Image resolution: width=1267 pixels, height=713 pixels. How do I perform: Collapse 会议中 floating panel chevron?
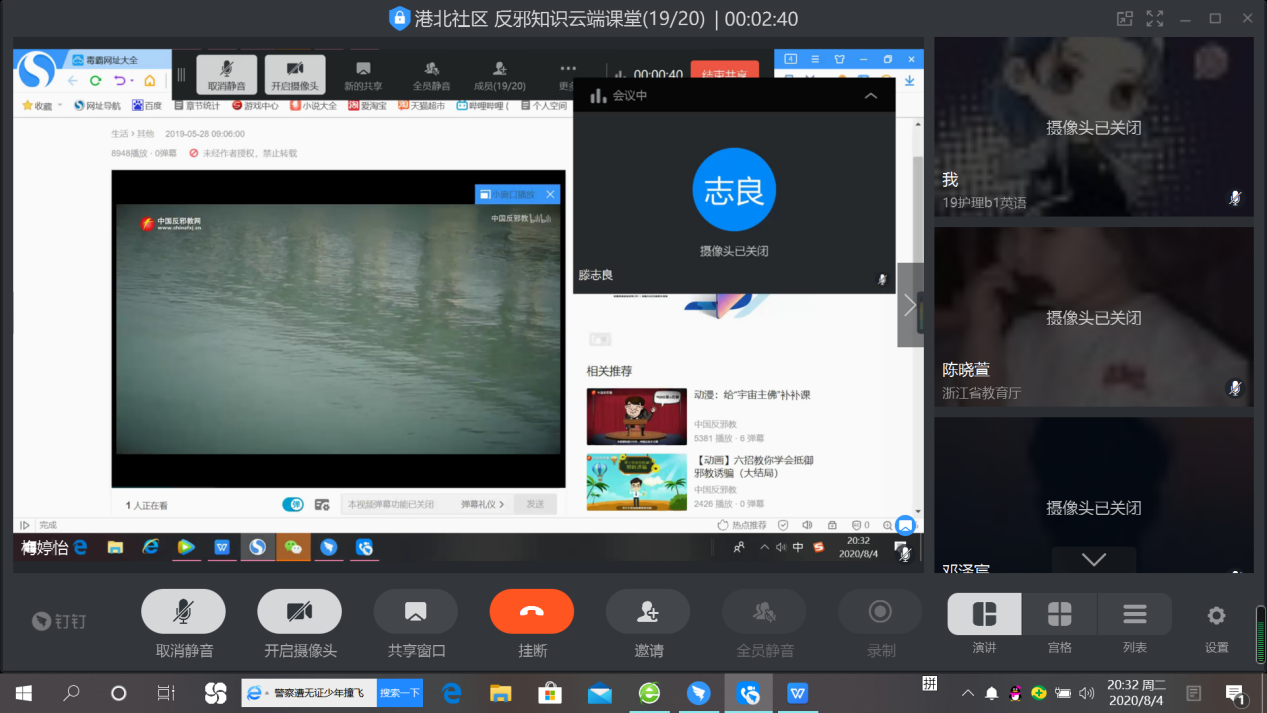click(x=870, y=96)
